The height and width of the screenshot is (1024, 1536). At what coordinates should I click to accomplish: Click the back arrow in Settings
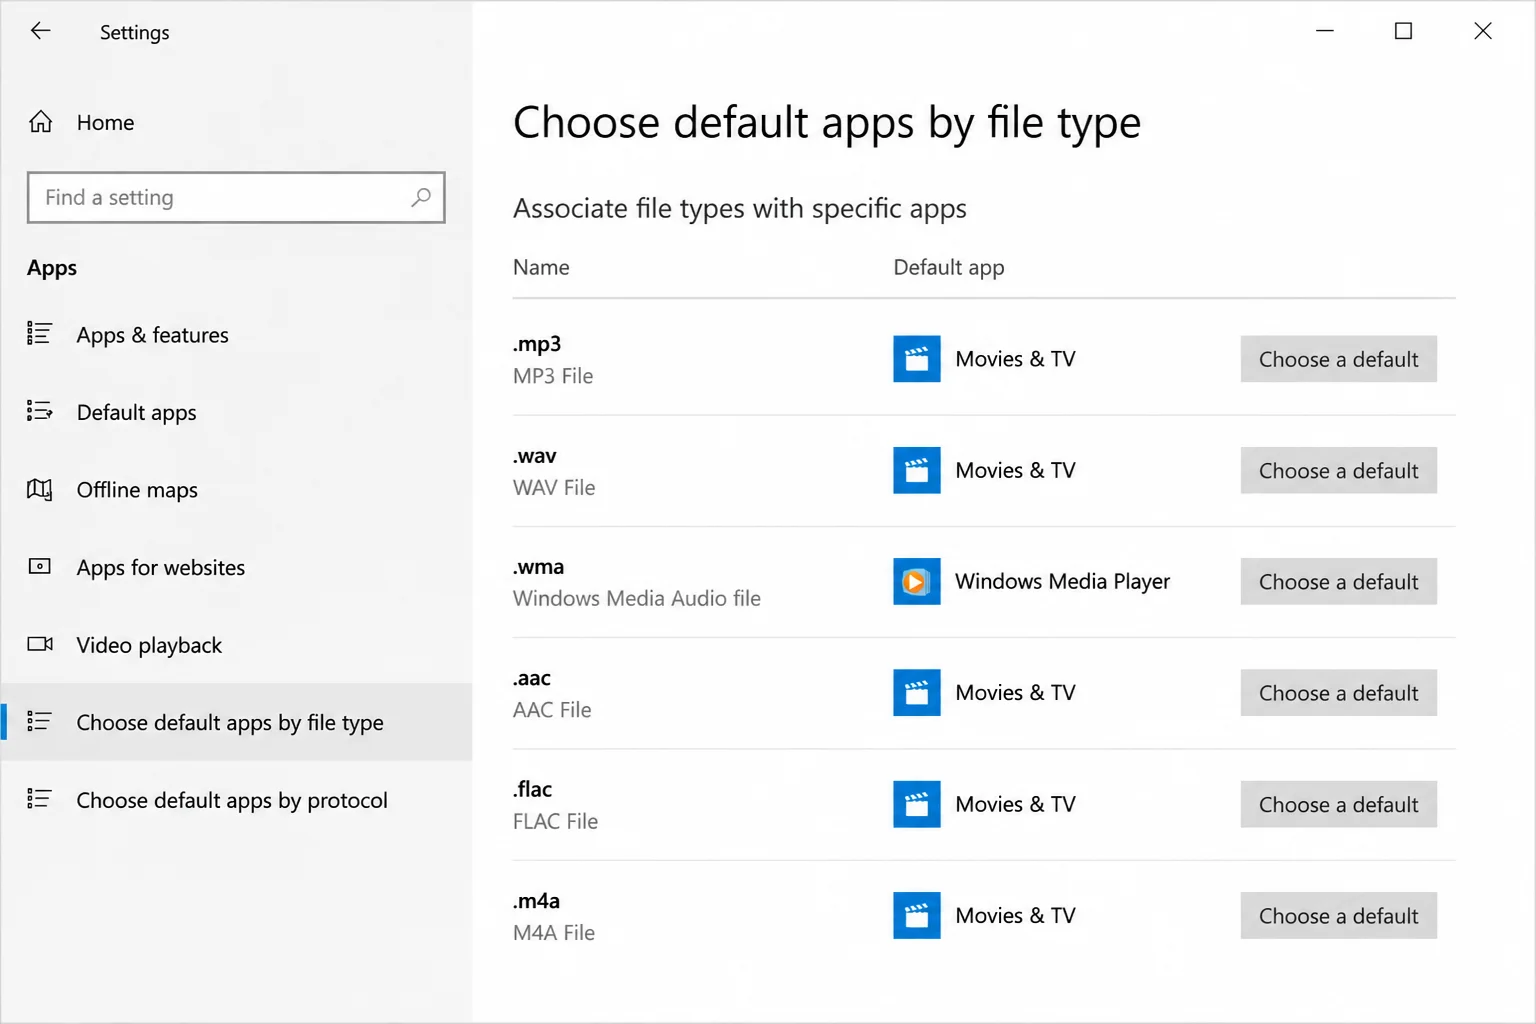coord(40,31)
